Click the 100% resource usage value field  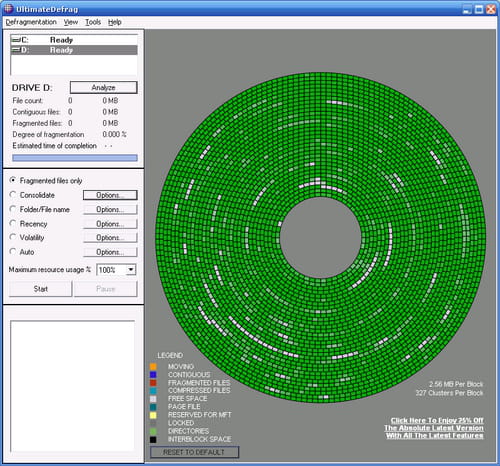111,270
